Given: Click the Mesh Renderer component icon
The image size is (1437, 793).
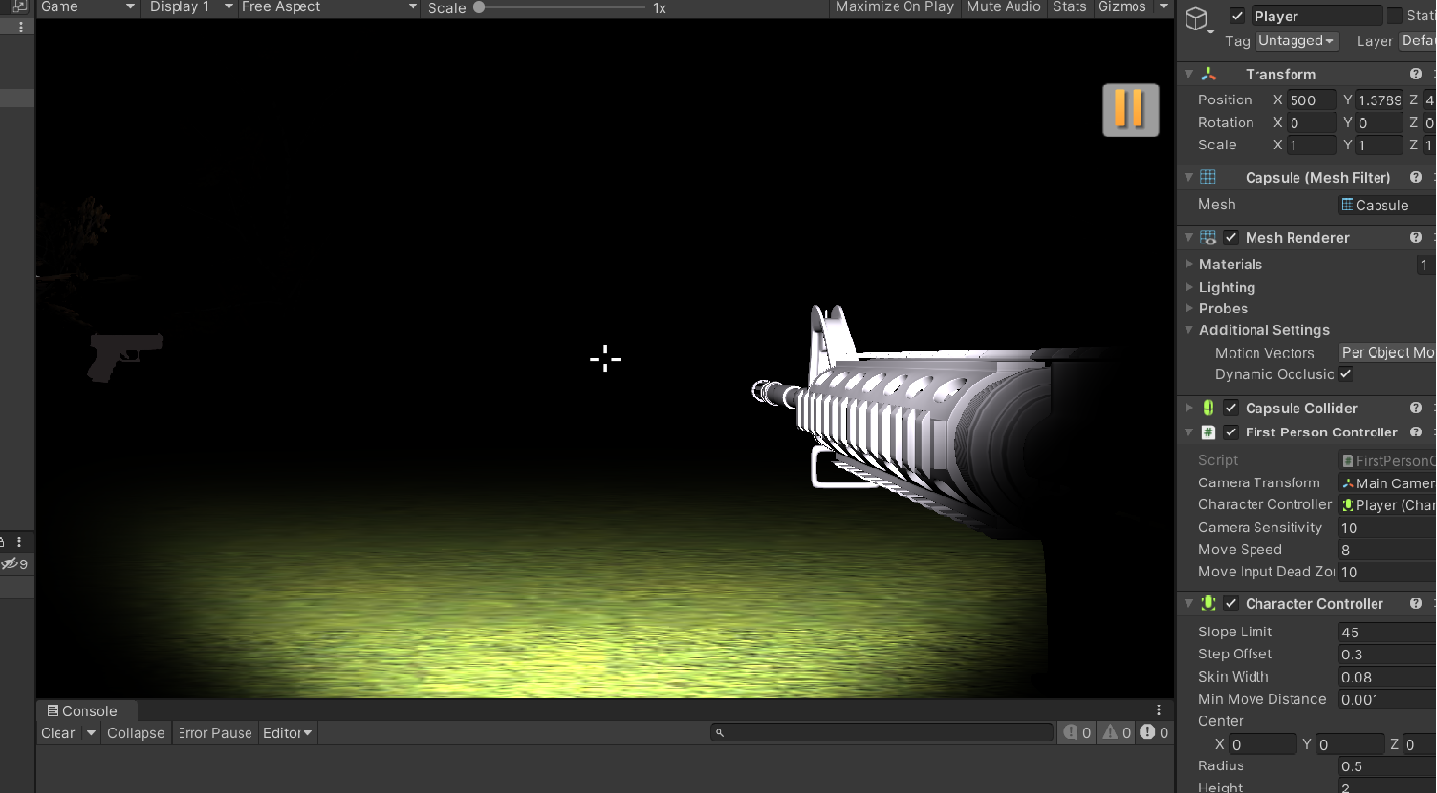Looking at the screenshot, I should click(x=1208, y=237).
